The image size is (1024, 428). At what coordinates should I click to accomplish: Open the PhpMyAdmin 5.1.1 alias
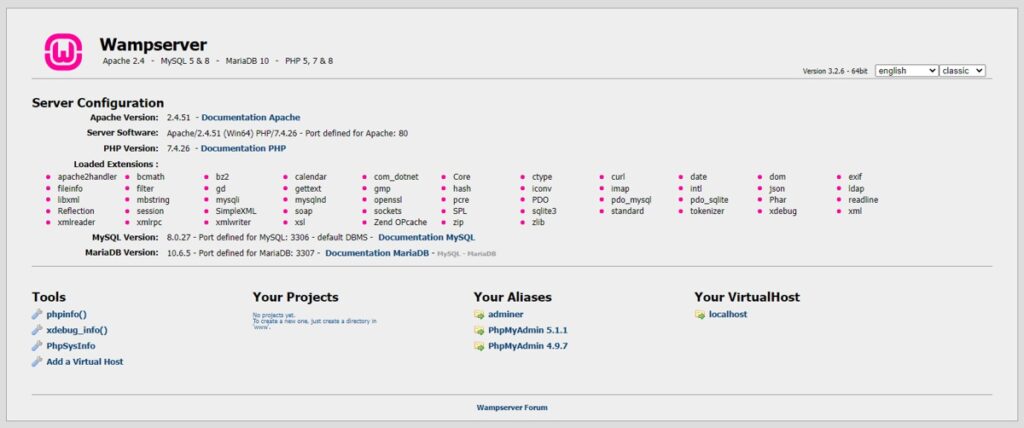click(x=528, y=330)
